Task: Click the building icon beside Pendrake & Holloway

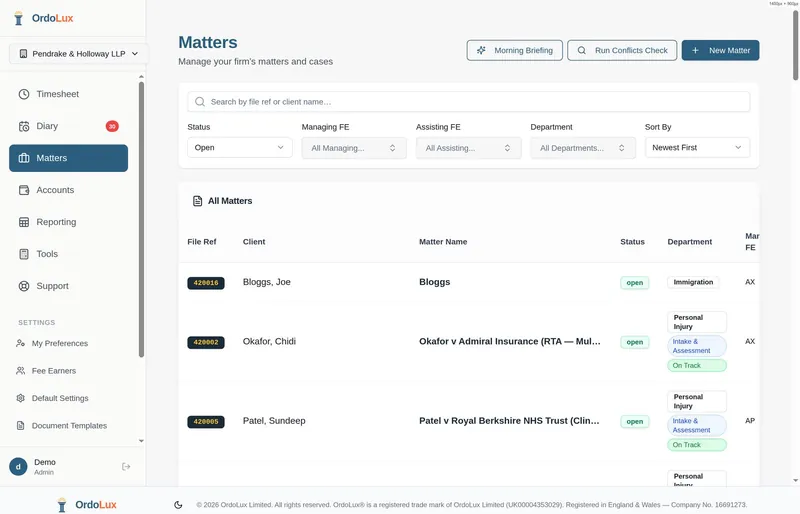Action: click(x=23, y=54)
